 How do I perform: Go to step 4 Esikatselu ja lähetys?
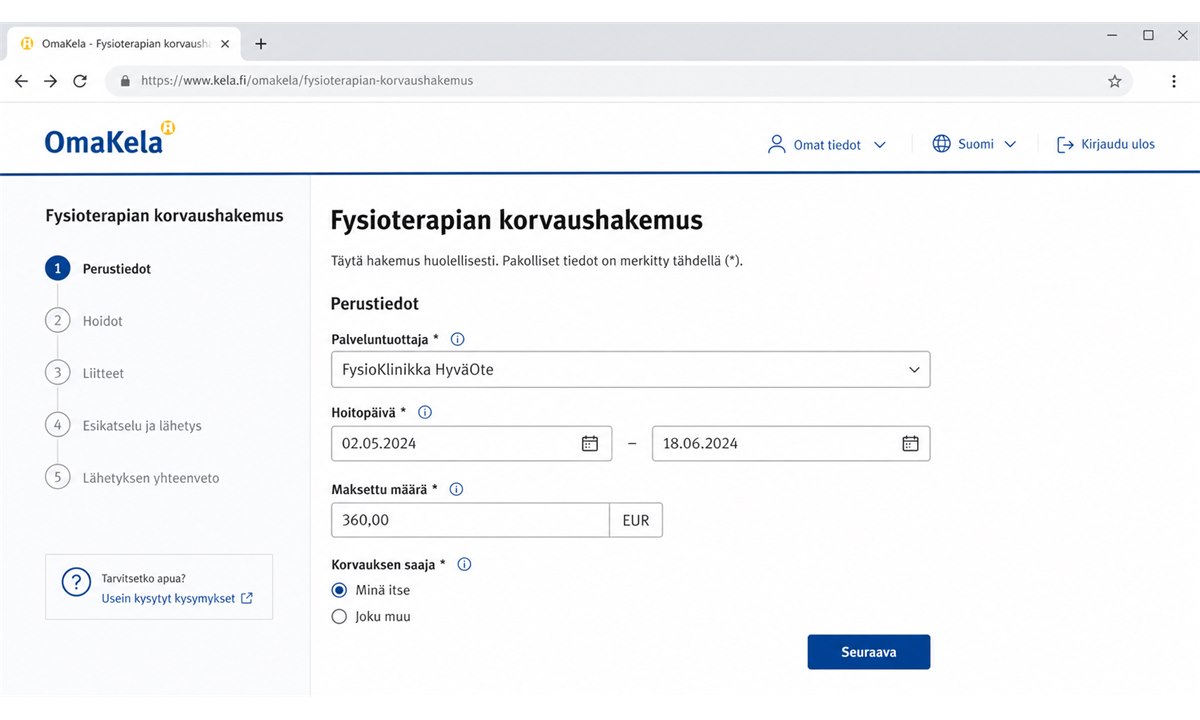click(x=123, y=425)
